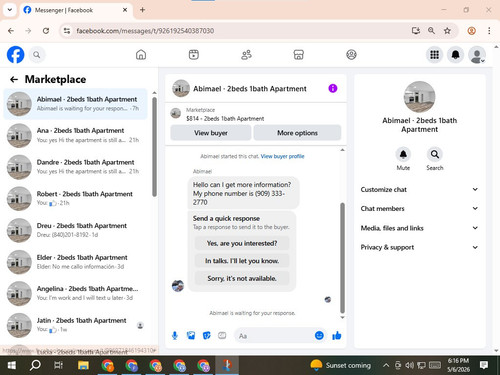Click the large apartment thumbnail in info panel

(419, 97)
